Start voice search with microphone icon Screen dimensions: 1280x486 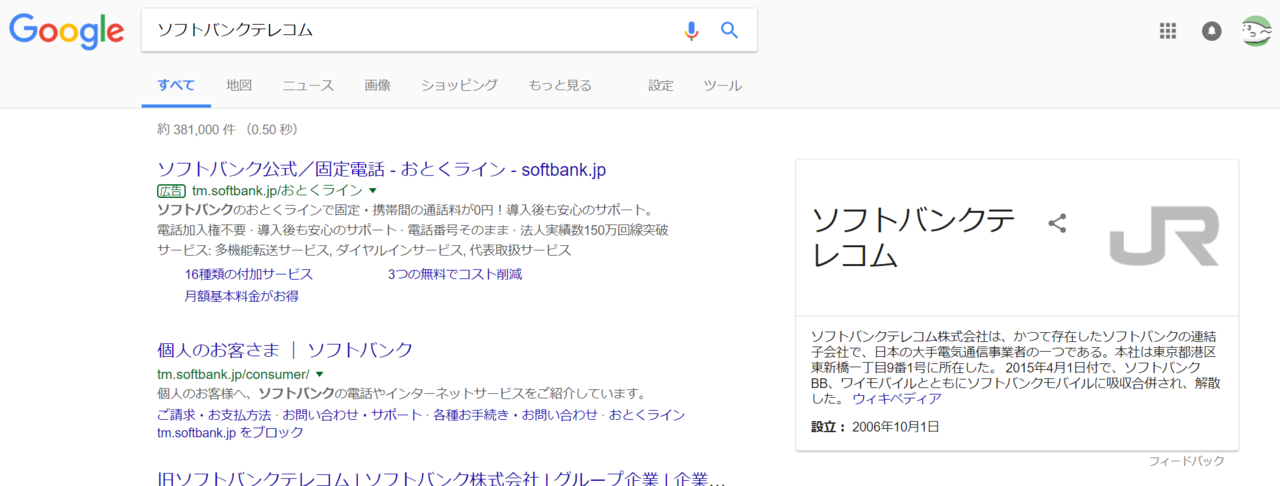click(x=691, y=30)
